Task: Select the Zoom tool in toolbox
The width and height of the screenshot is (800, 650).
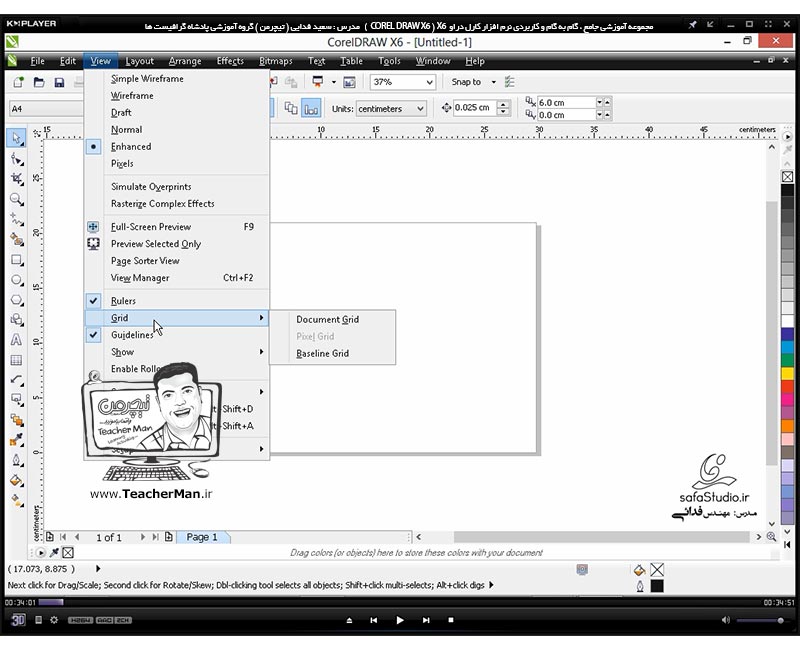Action: coord(16,199)
